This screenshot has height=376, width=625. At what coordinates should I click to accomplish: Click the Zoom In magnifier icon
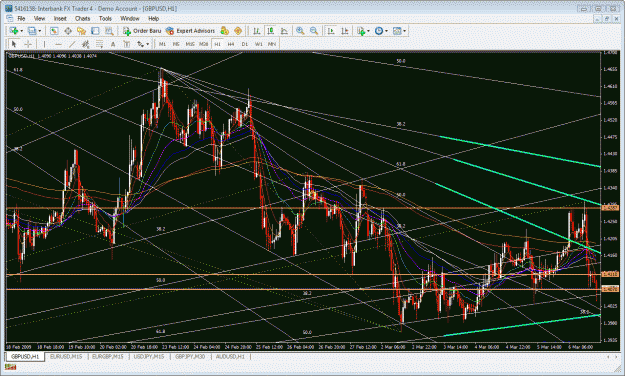click(x=300, y=31)
